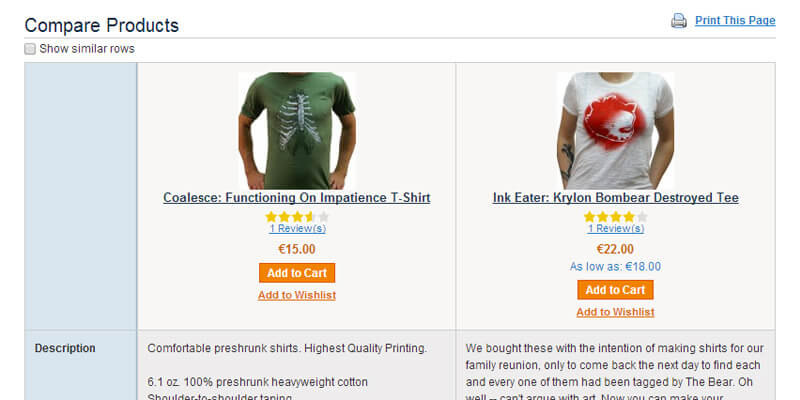This screenshot has width=800, height=400.
Task: Click the printer icon beside Print This Page
Action: tap(679, 21)
